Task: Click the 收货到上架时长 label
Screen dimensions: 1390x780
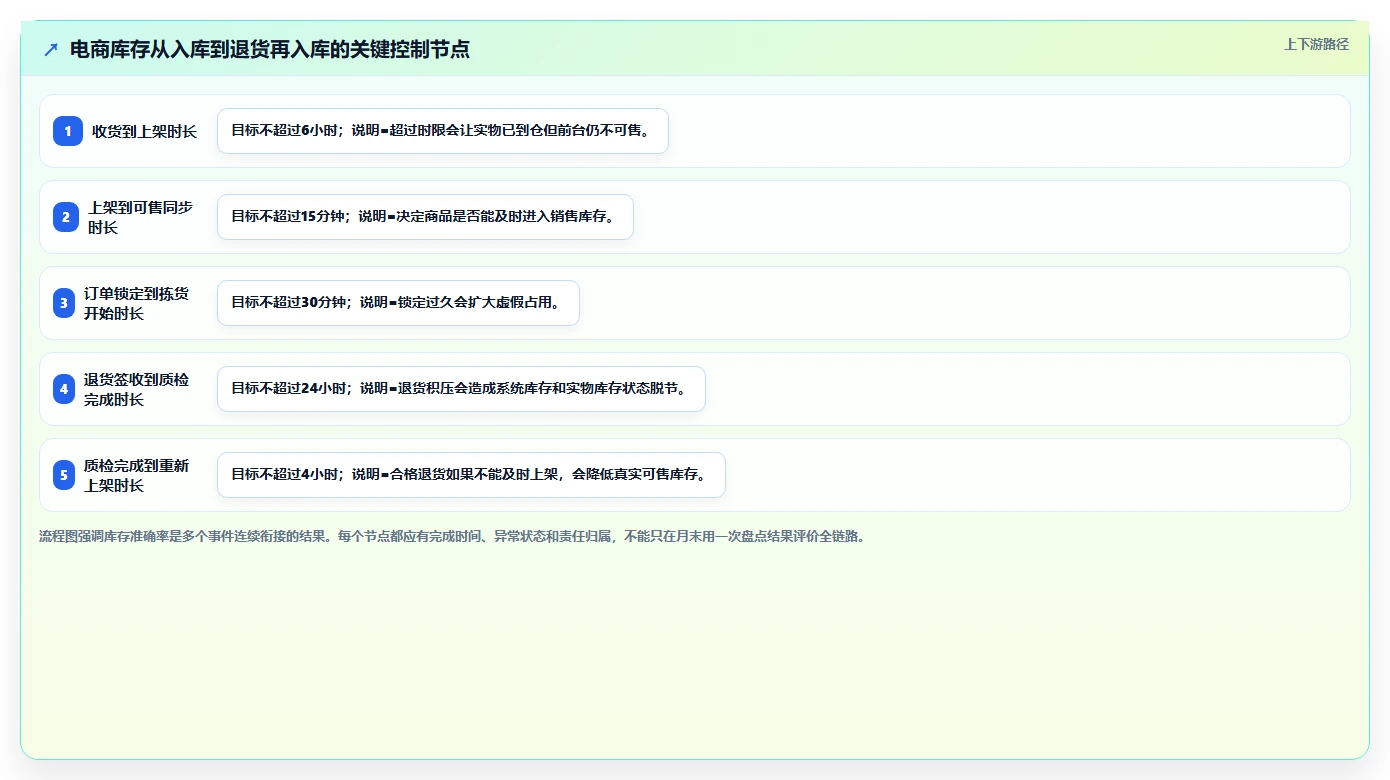Action: [x=144, y=131]
